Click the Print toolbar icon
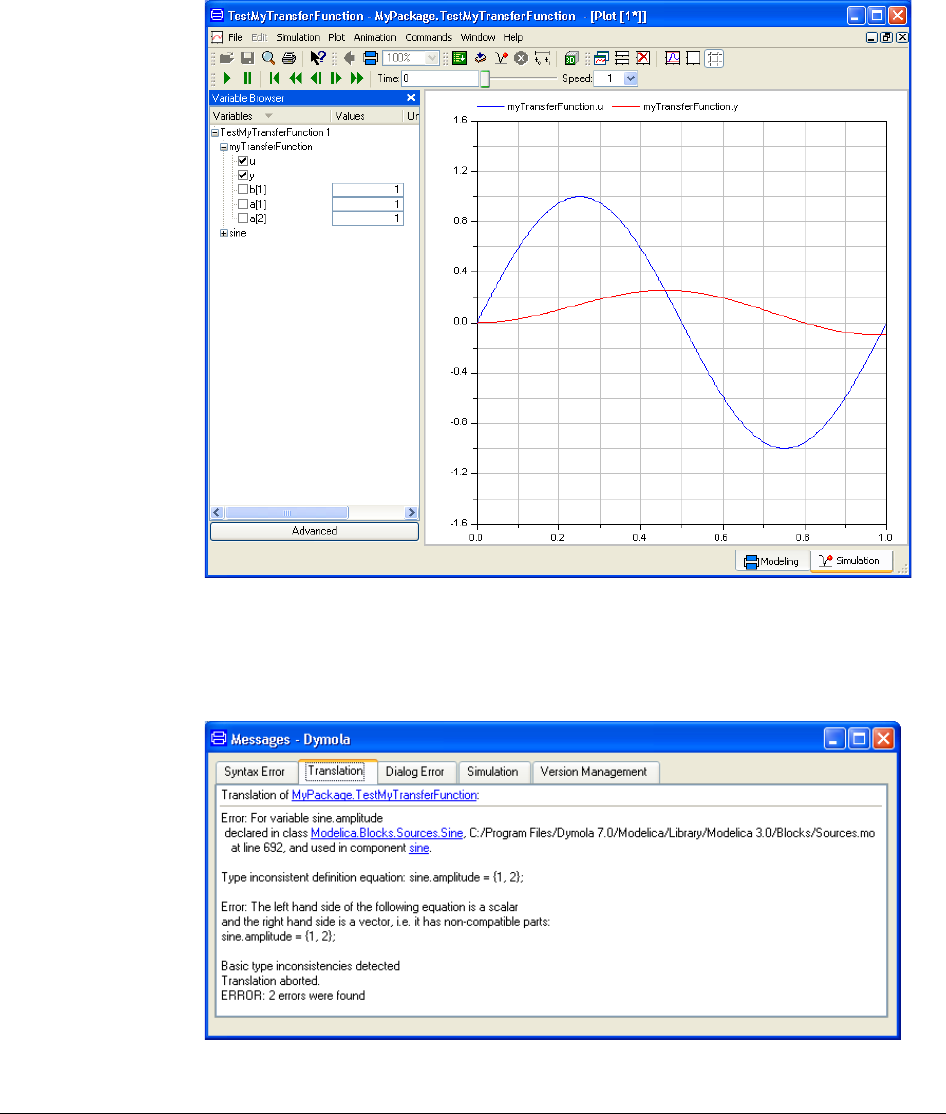The height and width of the screenshot is (1114, 946). (288, 58)
